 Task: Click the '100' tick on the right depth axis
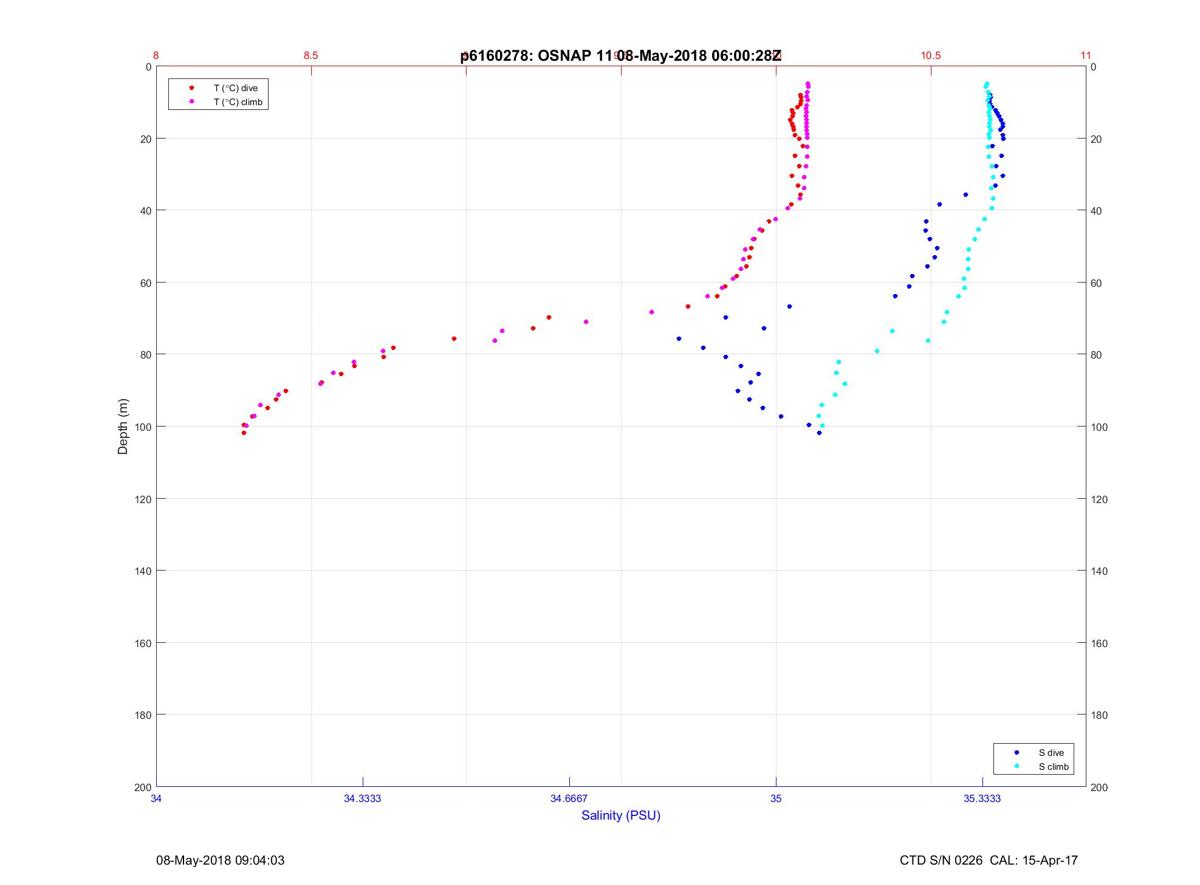(x=1100, y=427)
